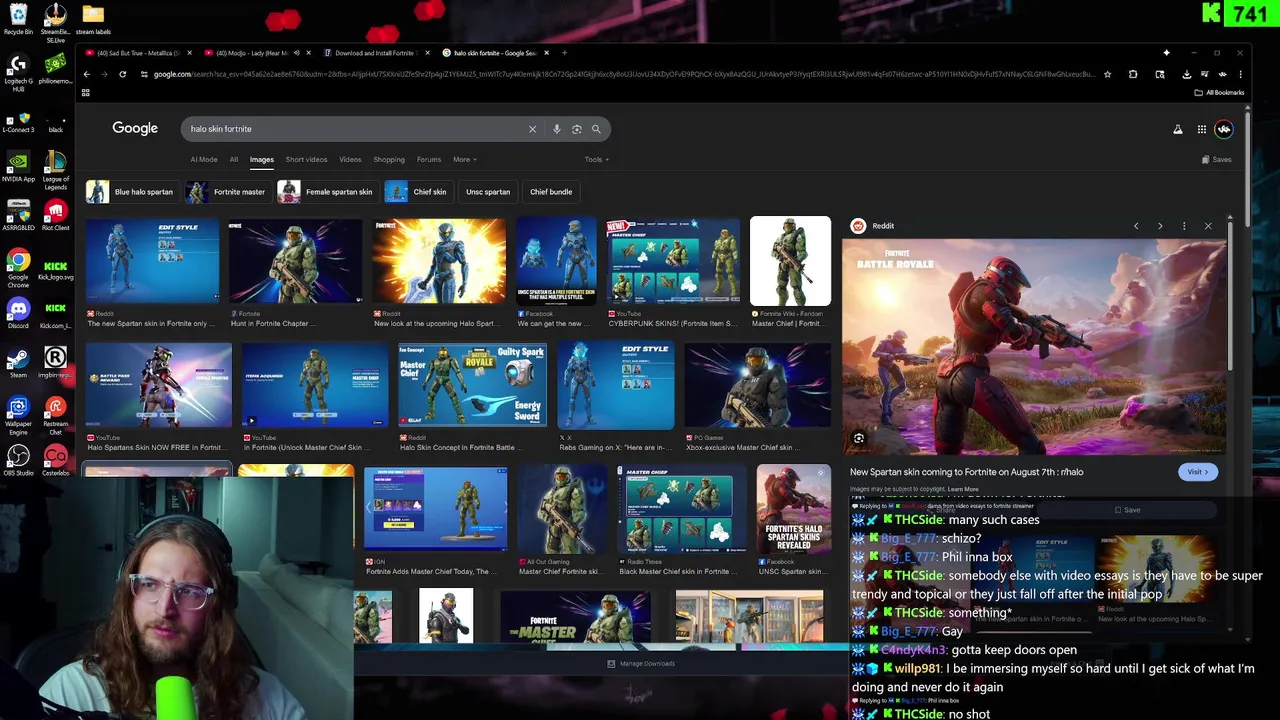Open OBS Studio desktop shortcut

tap(18, 460)
